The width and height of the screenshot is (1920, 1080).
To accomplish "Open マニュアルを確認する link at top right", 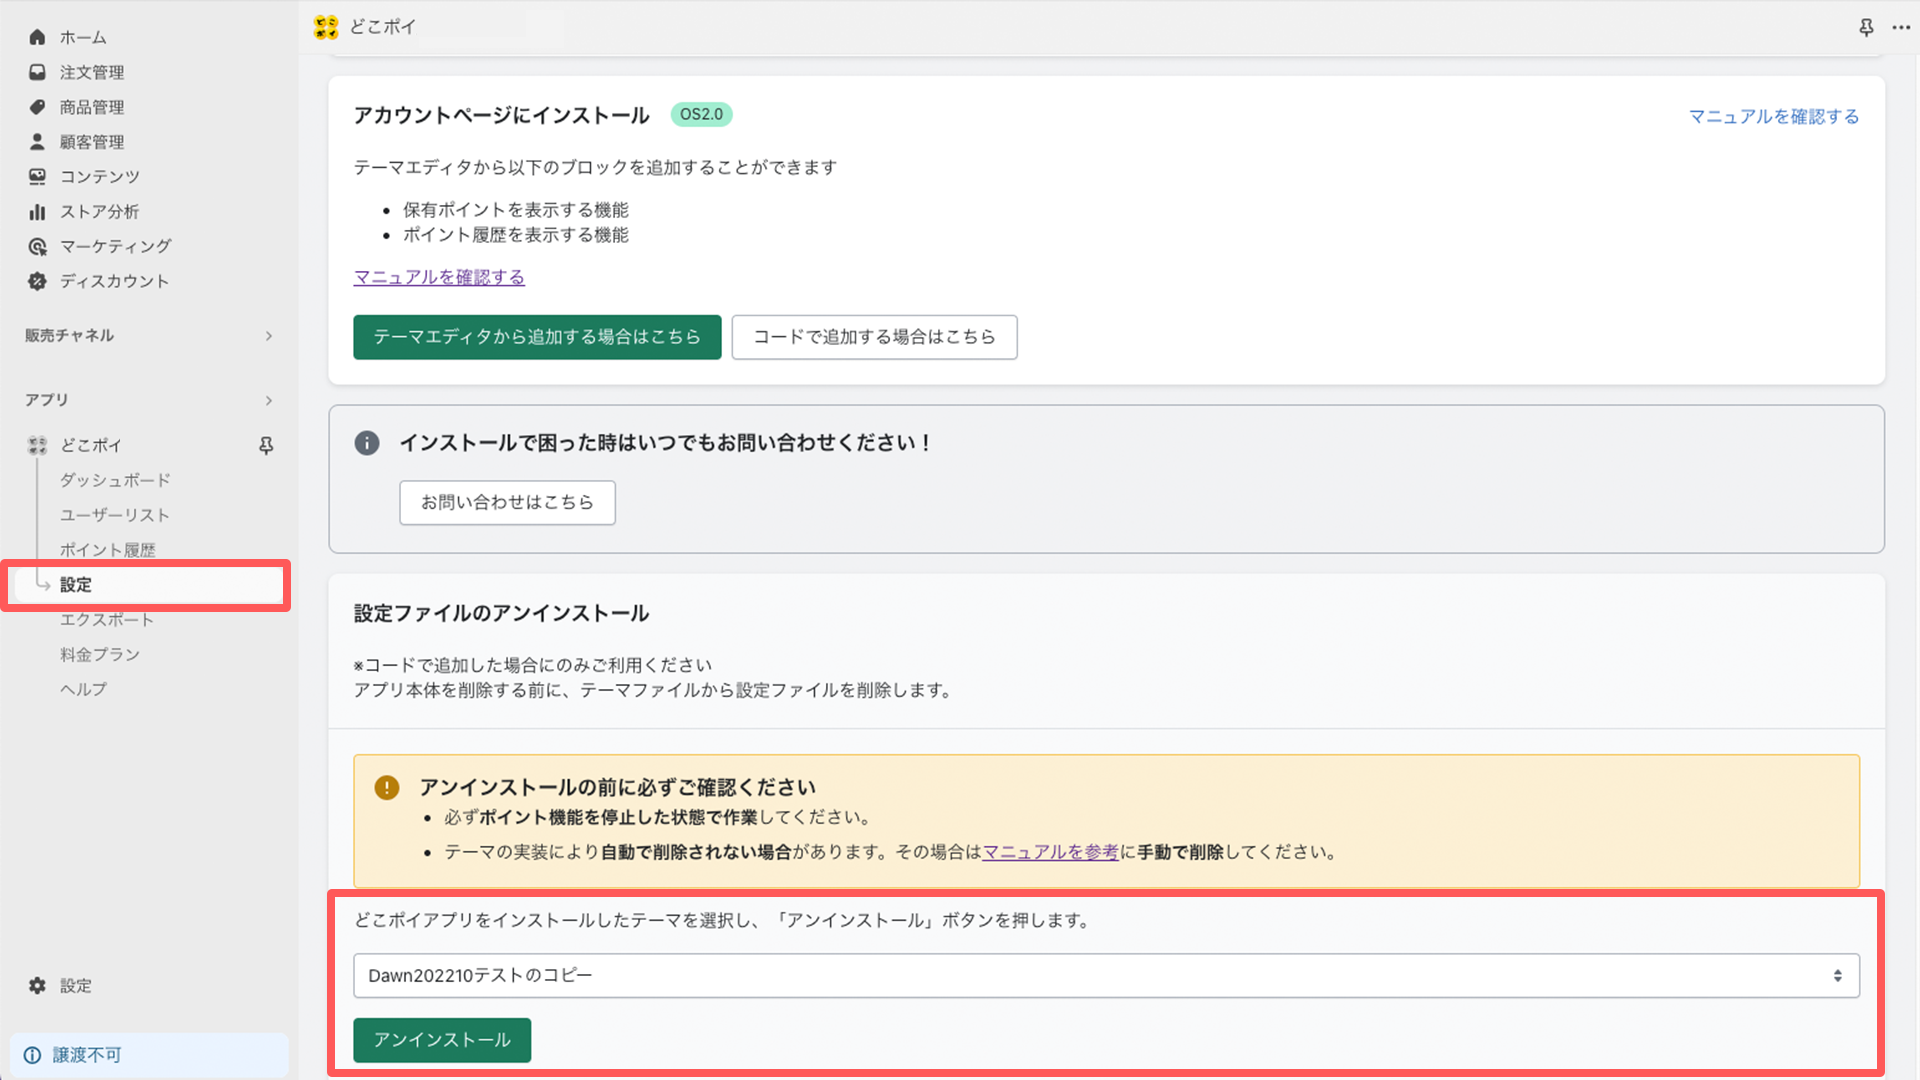I will (x=1774, y=117).
